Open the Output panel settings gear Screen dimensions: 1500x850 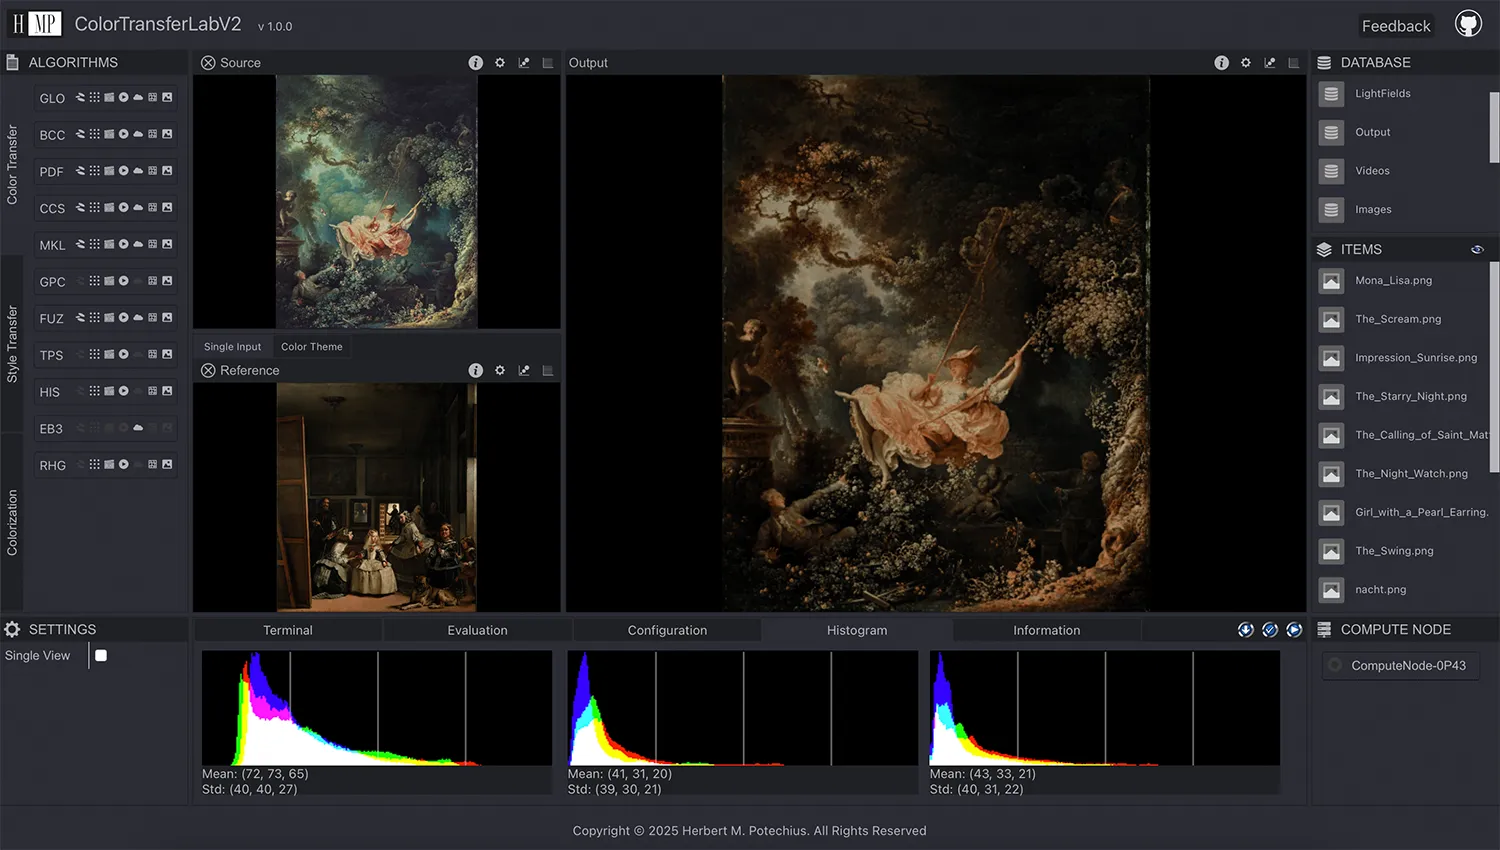[1246, 63]
